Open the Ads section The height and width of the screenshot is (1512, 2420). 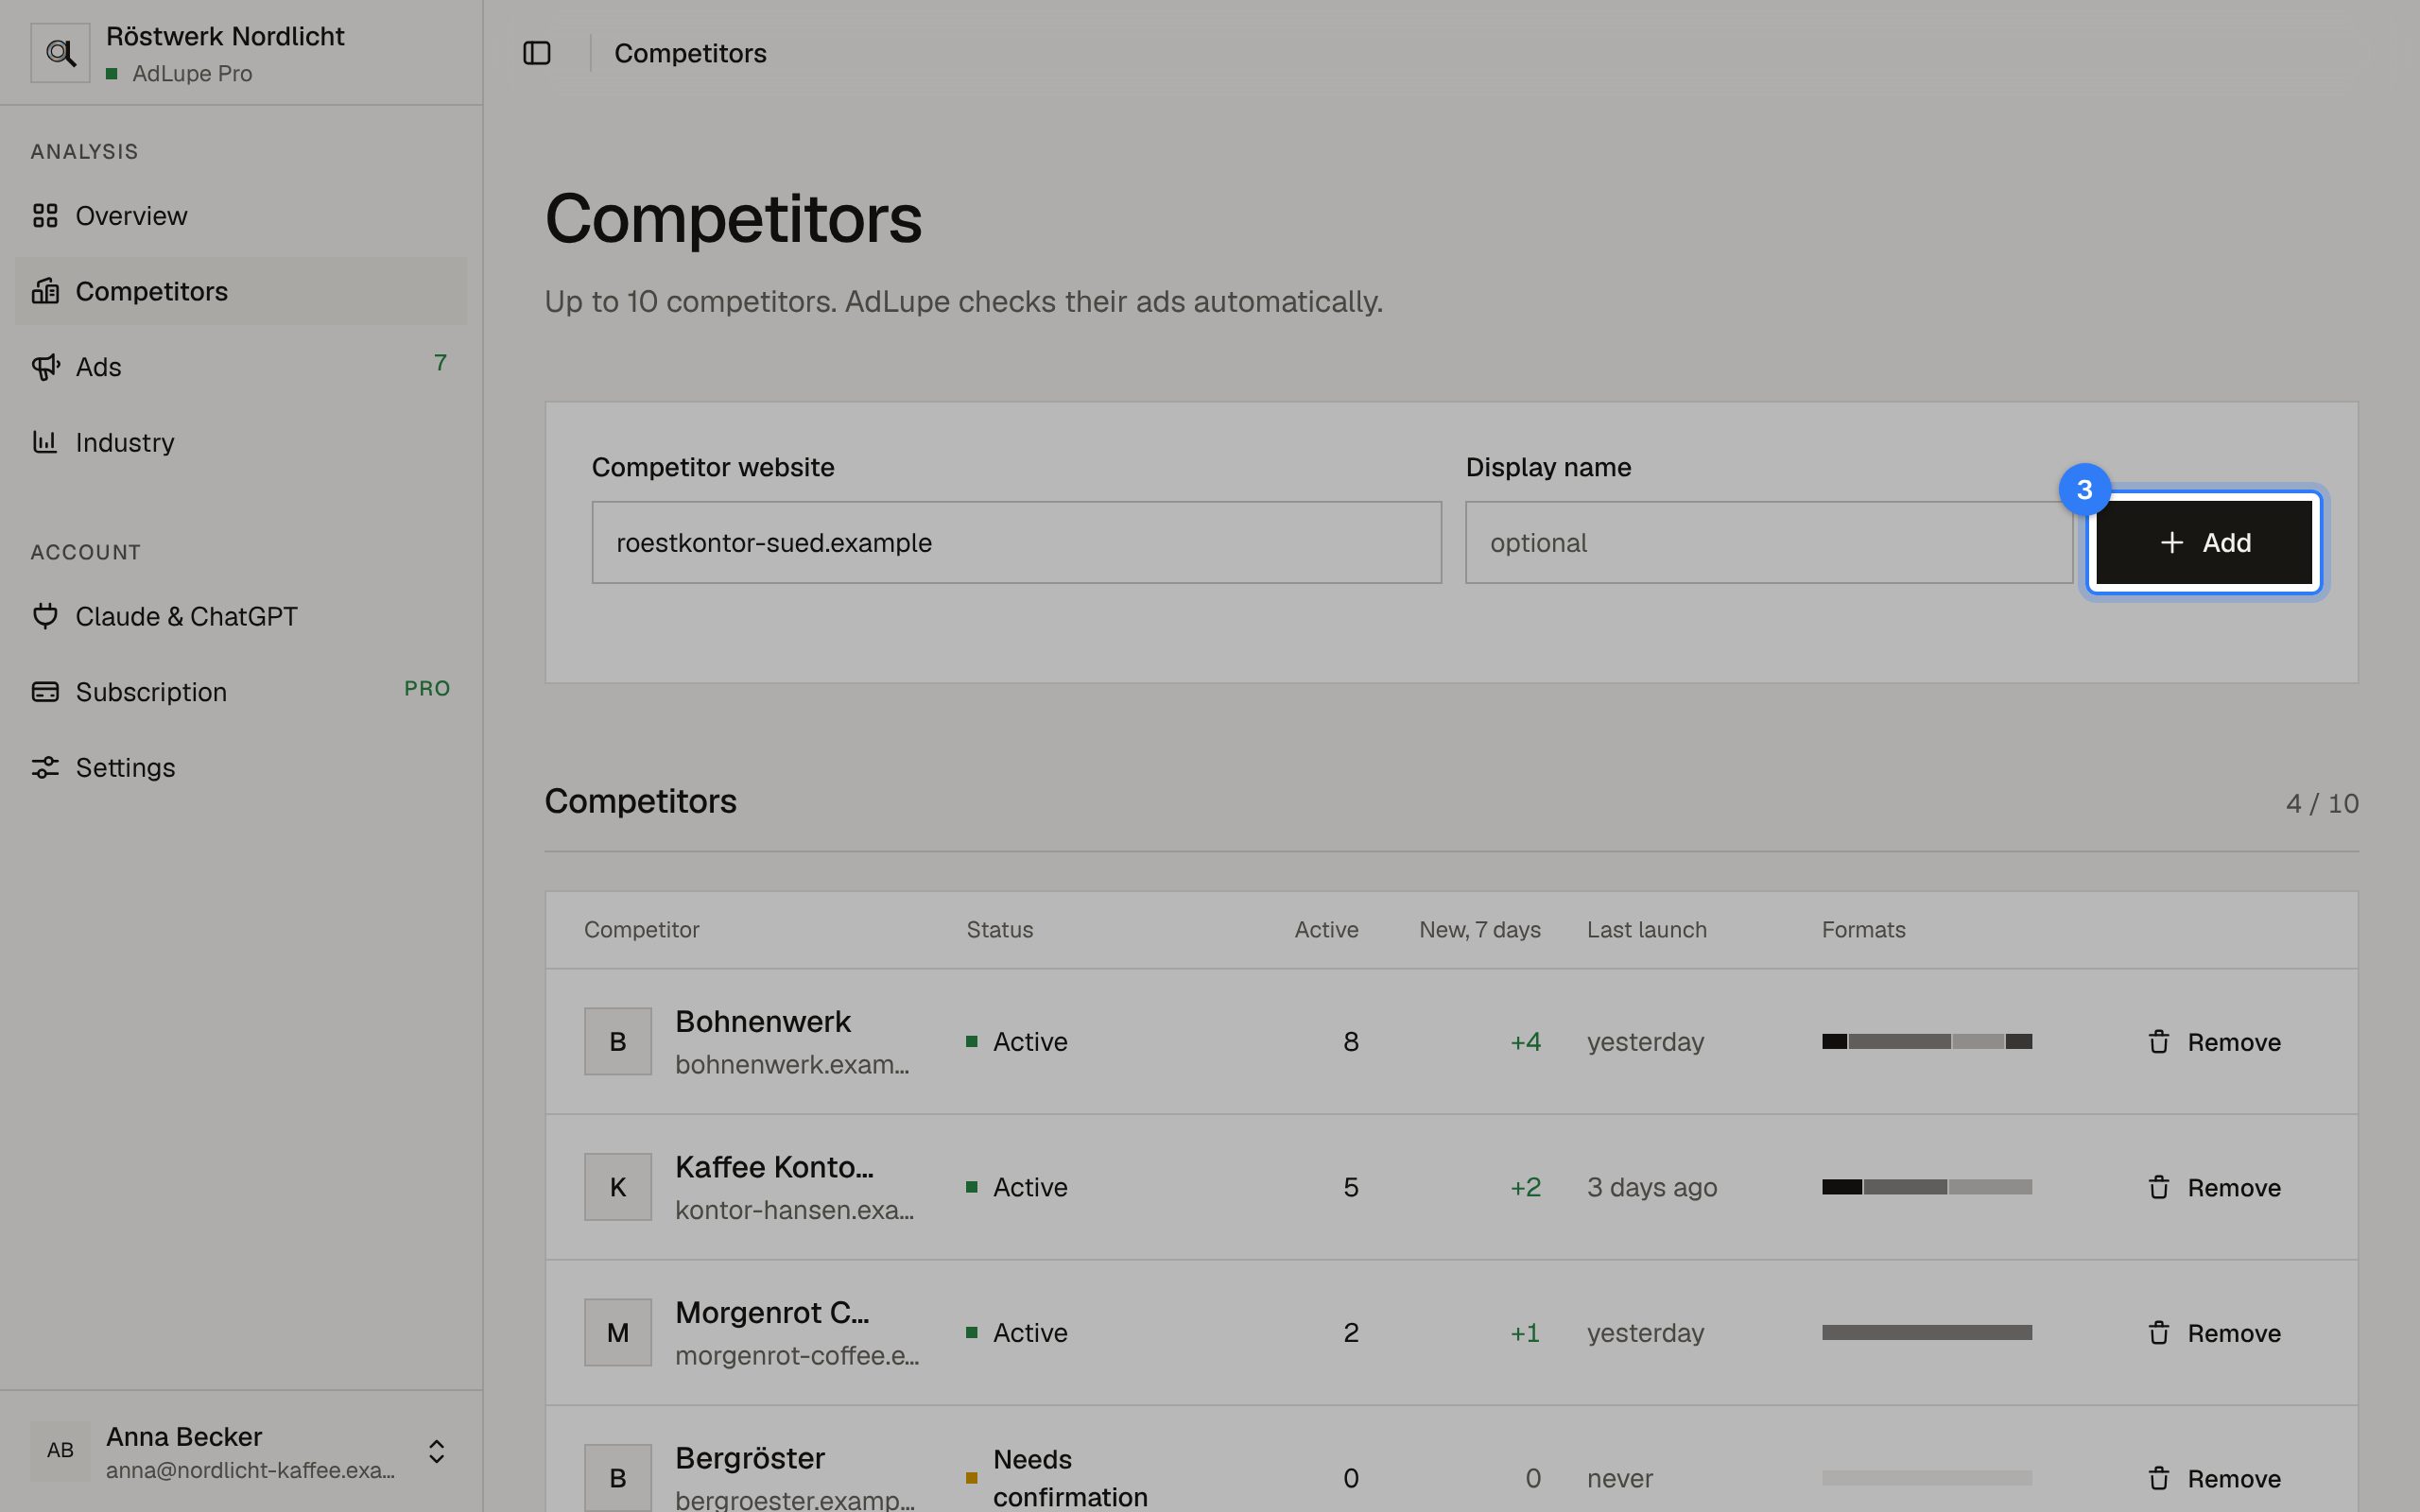241,366
